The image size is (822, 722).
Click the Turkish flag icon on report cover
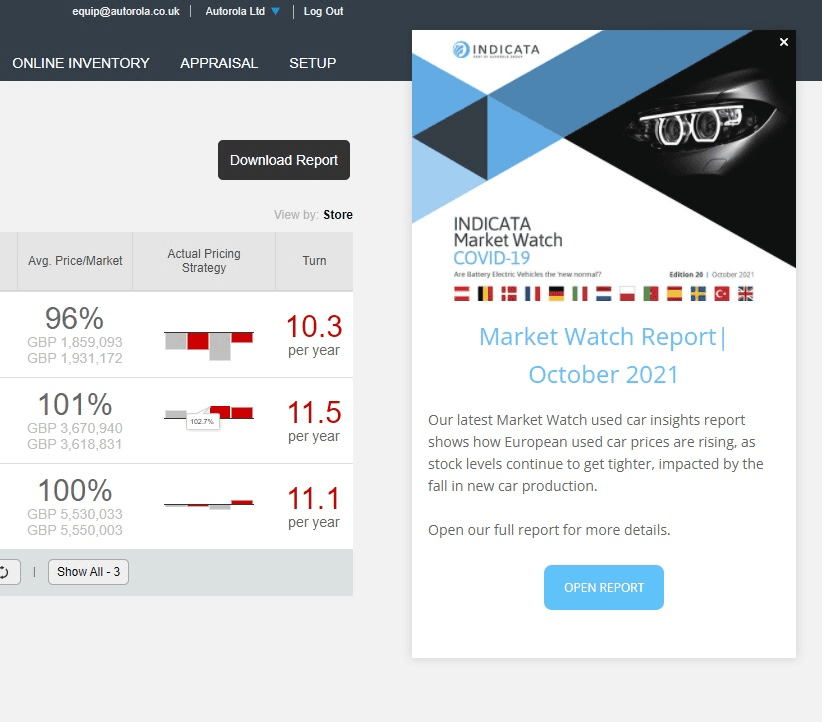(x=722, y=294)
